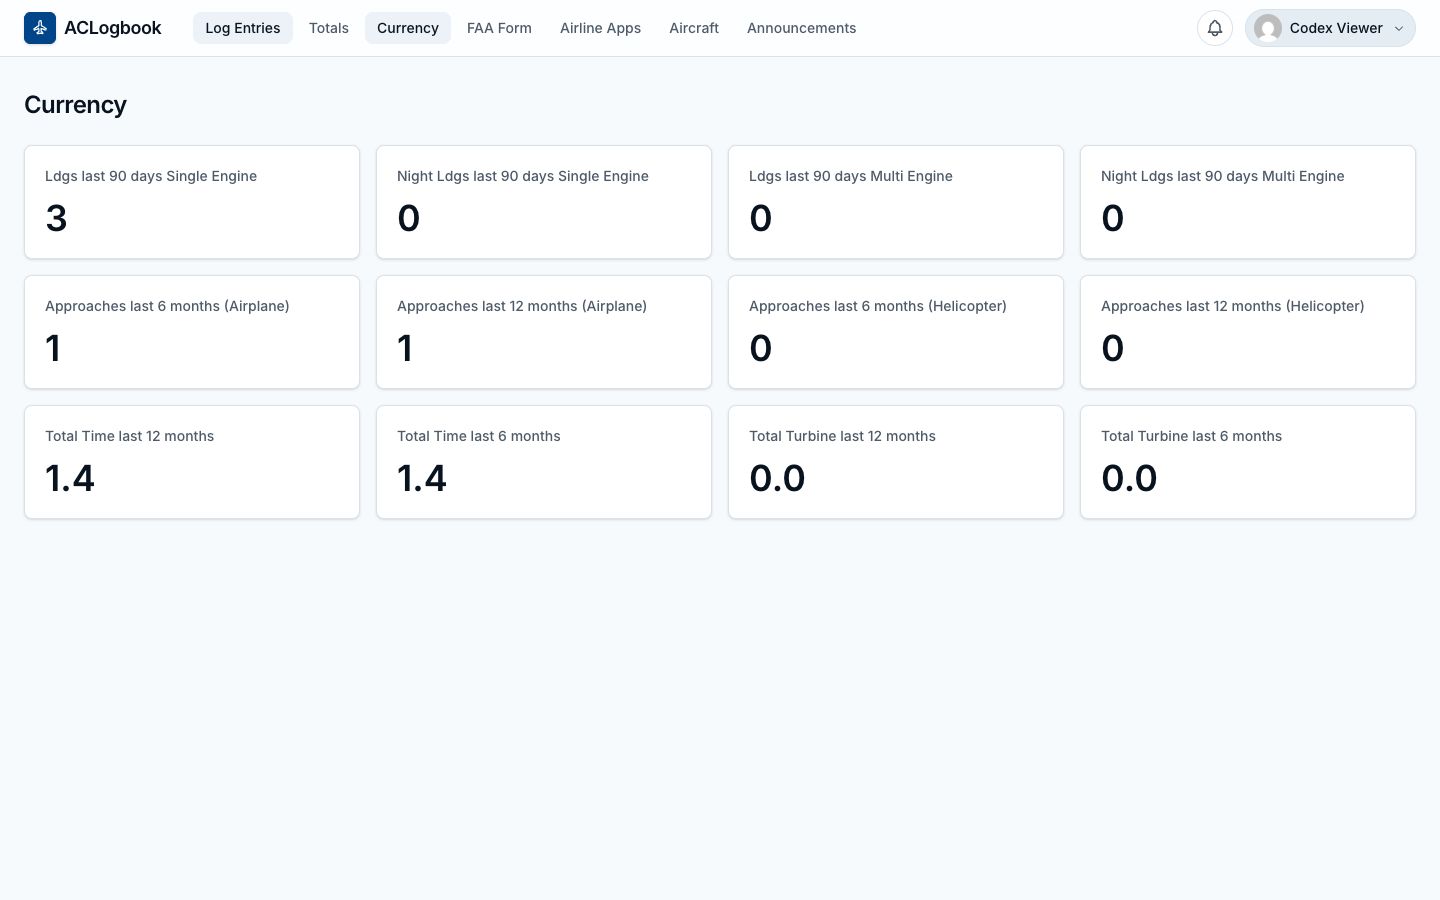Click the Codex Viewer user name

coord(1336,28)
